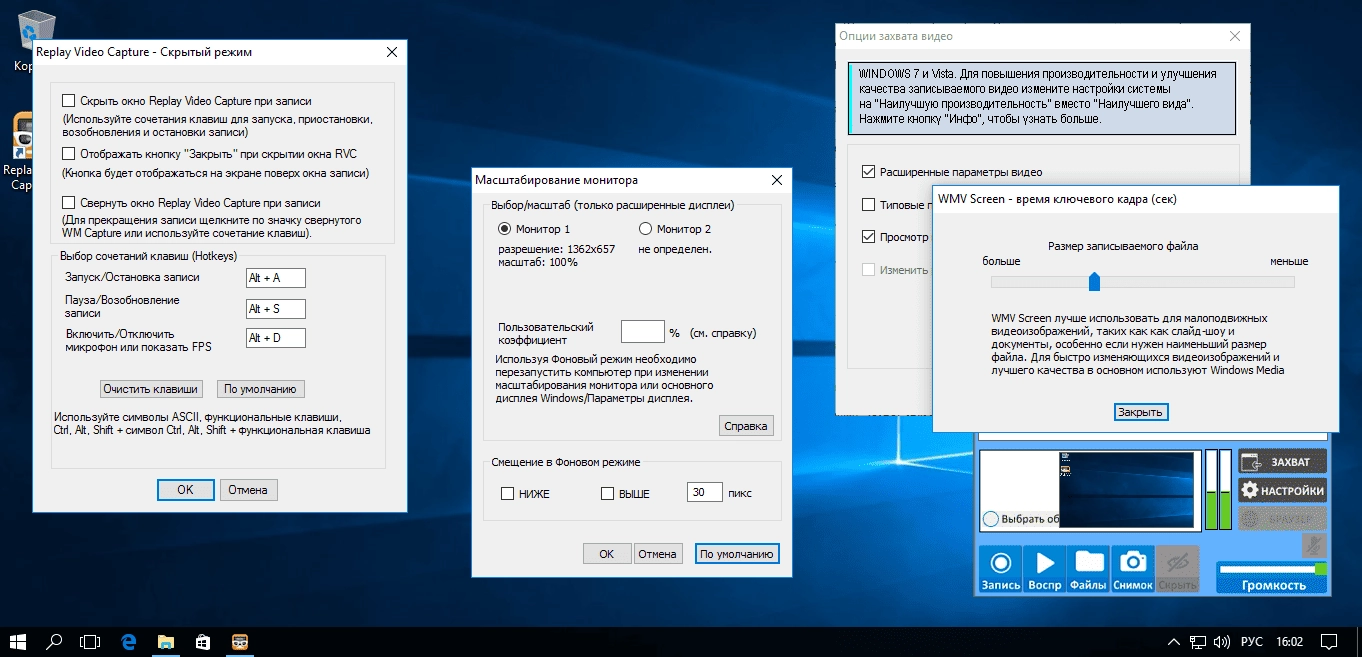Select Replay Capture desktop shortcut
1362x657 pixels.
click(x=24, y=152)
